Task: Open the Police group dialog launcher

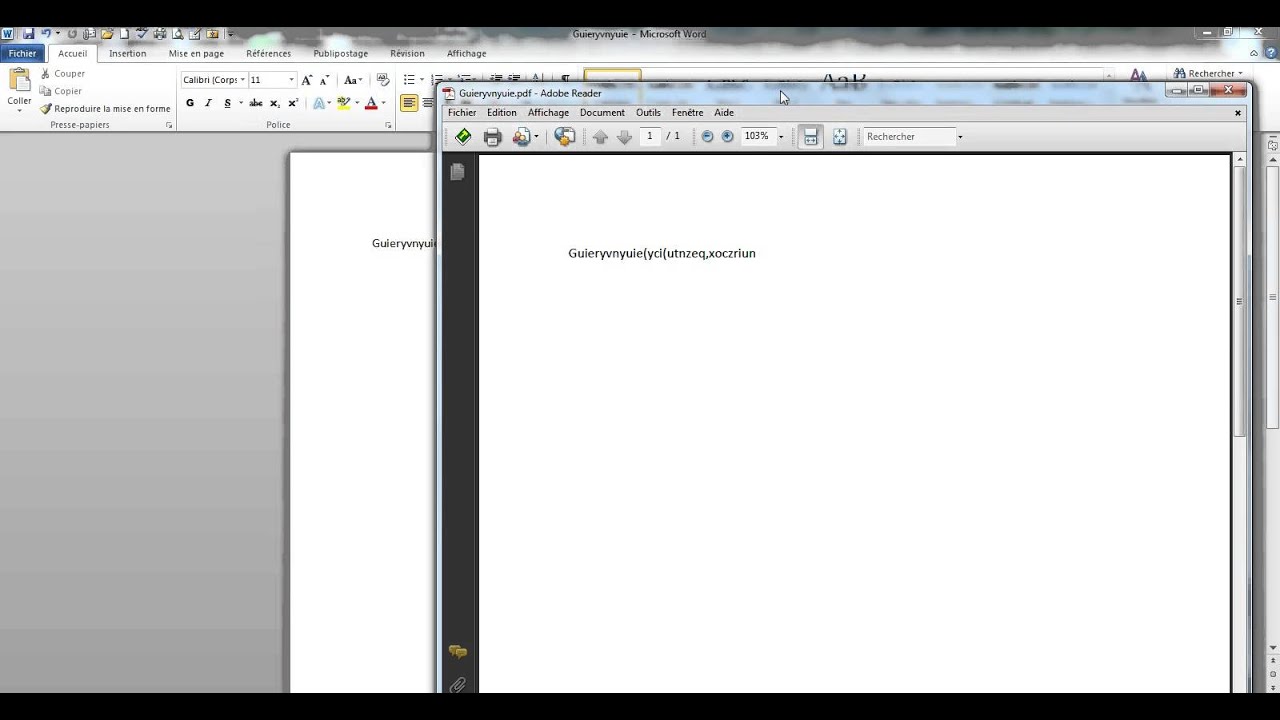Action: pos(388,125)
